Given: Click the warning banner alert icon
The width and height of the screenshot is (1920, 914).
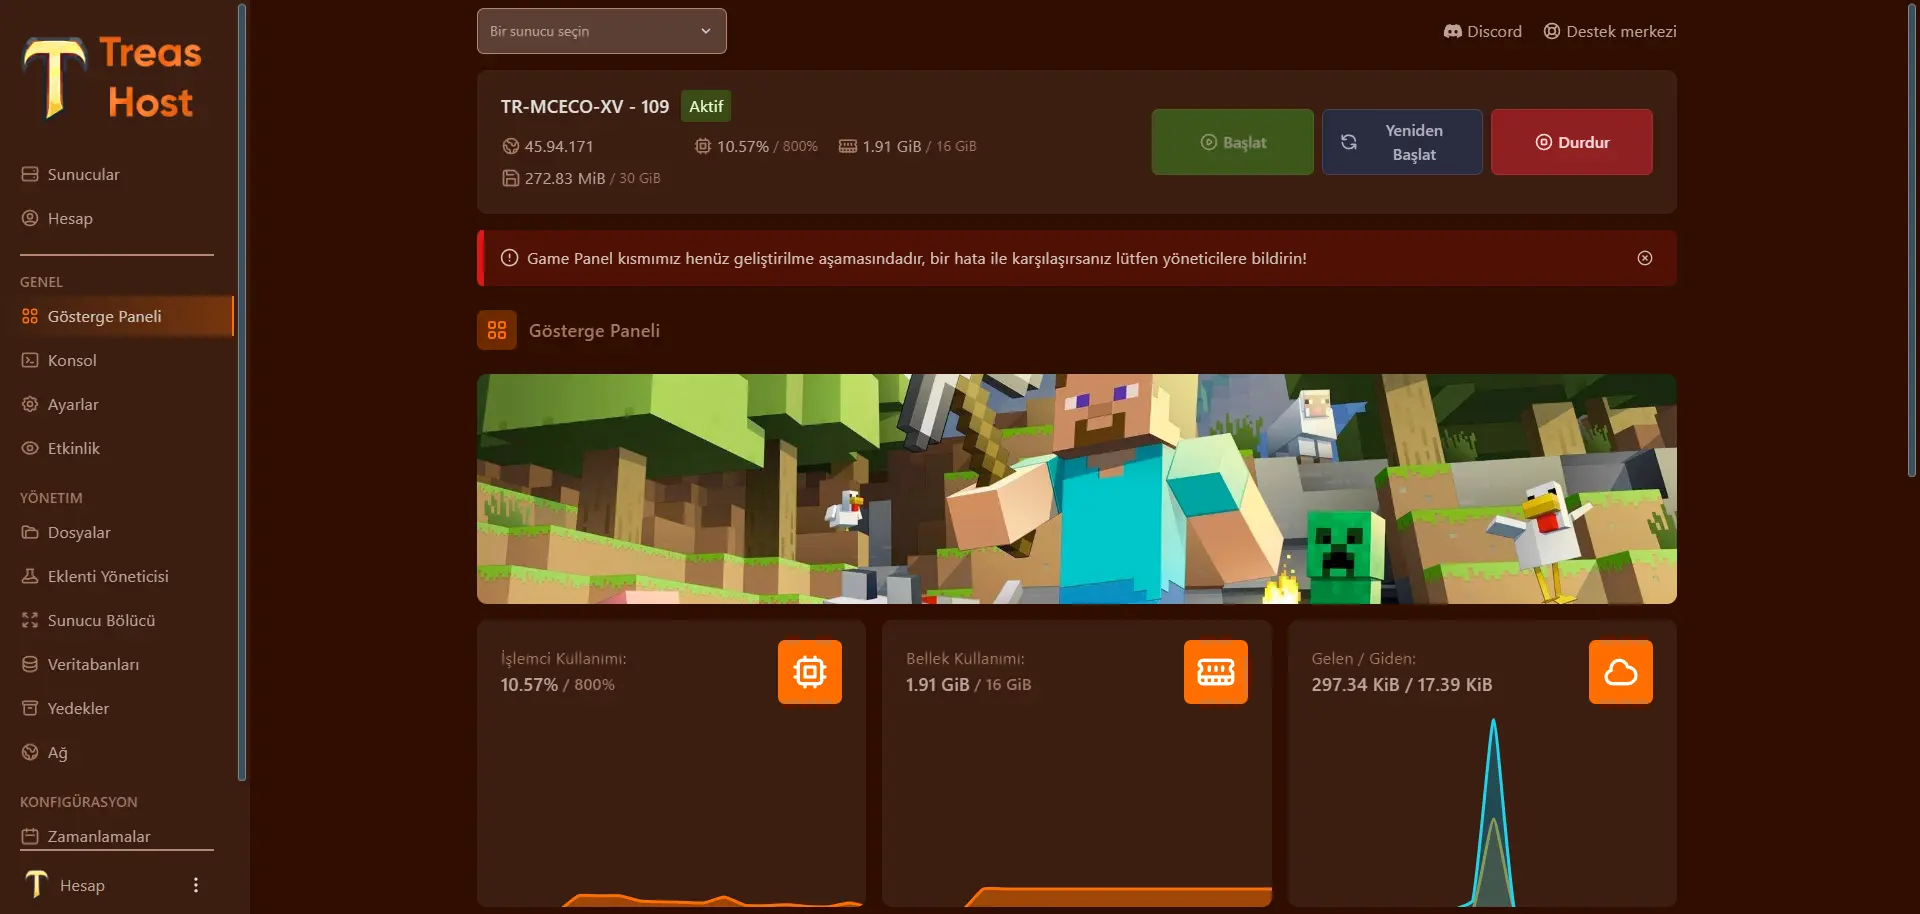Looking at the screenshot, I should point(509,258).
